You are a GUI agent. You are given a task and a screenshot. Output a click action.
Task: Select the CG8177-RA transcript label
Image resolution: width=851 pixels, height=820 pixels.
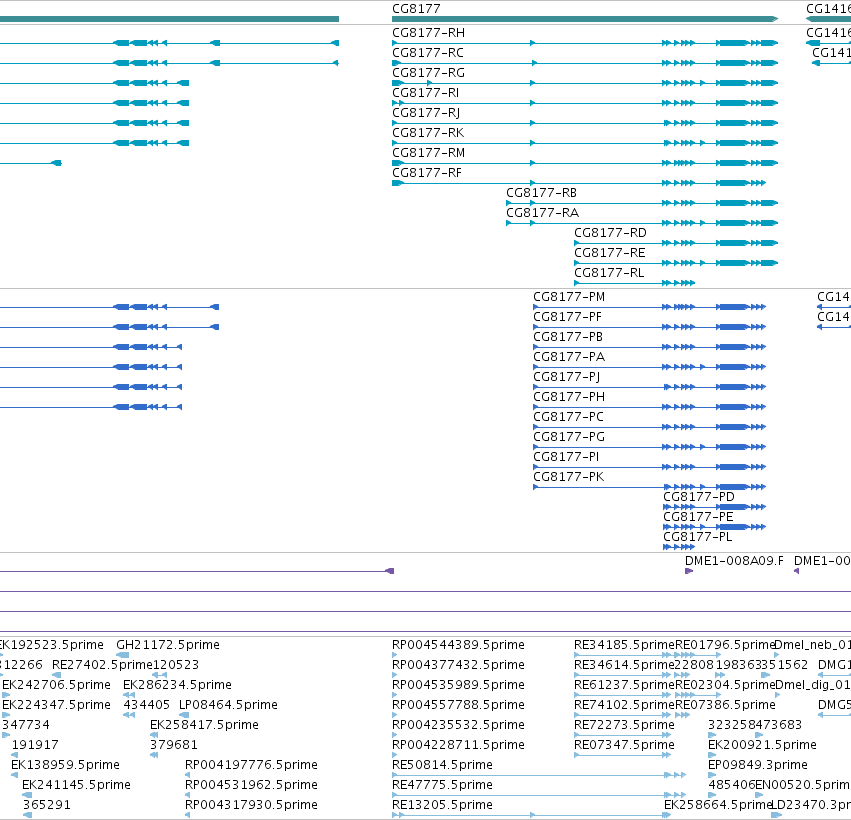click(x=542, y=213)
